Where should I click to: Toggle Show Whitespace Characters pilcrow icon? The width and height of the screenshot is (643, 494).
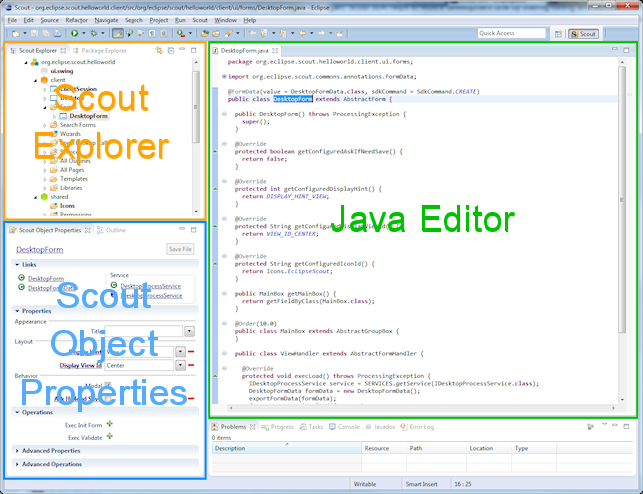tap(152, 33)
